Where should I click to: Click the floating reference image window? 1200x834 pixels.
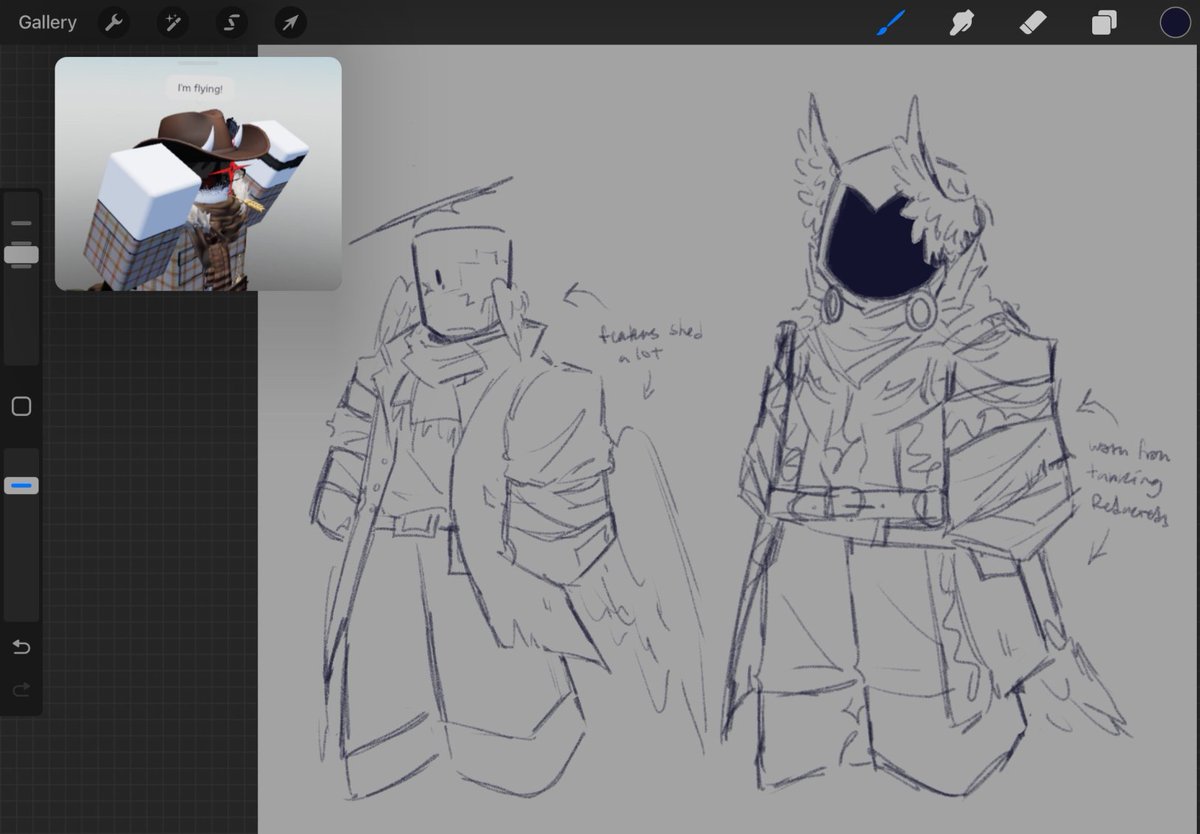pyautogui.click(x=198, y=174)
